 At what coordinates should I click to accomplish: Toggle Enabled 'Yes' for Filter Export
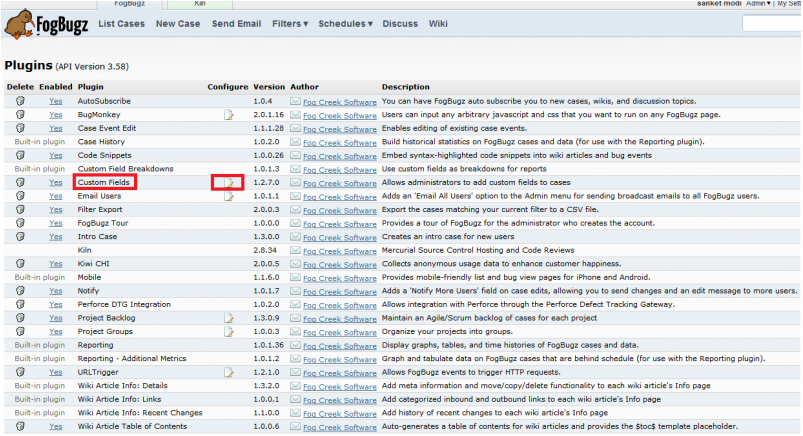click(55, 210)
